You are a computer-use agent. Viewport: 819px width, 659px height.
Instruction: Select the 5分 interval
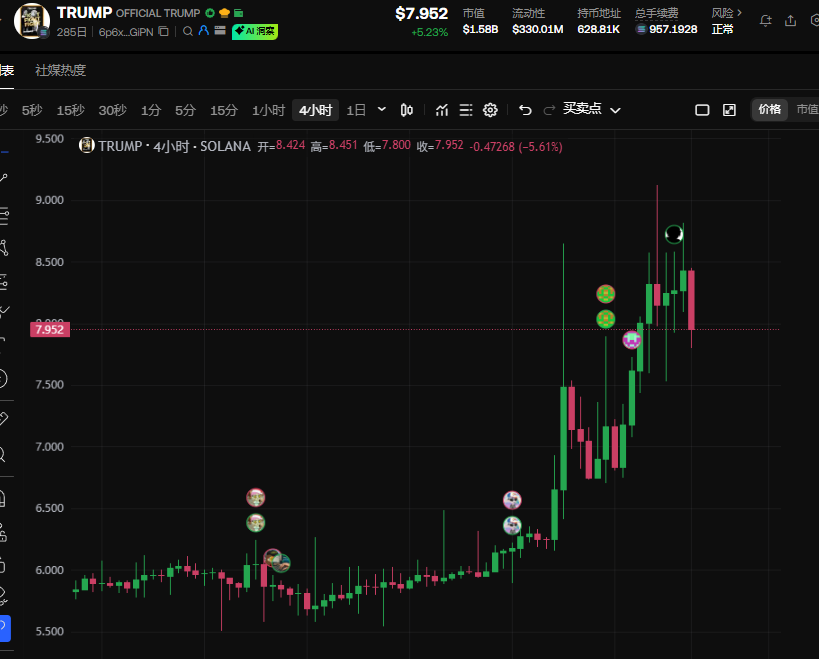185,110
